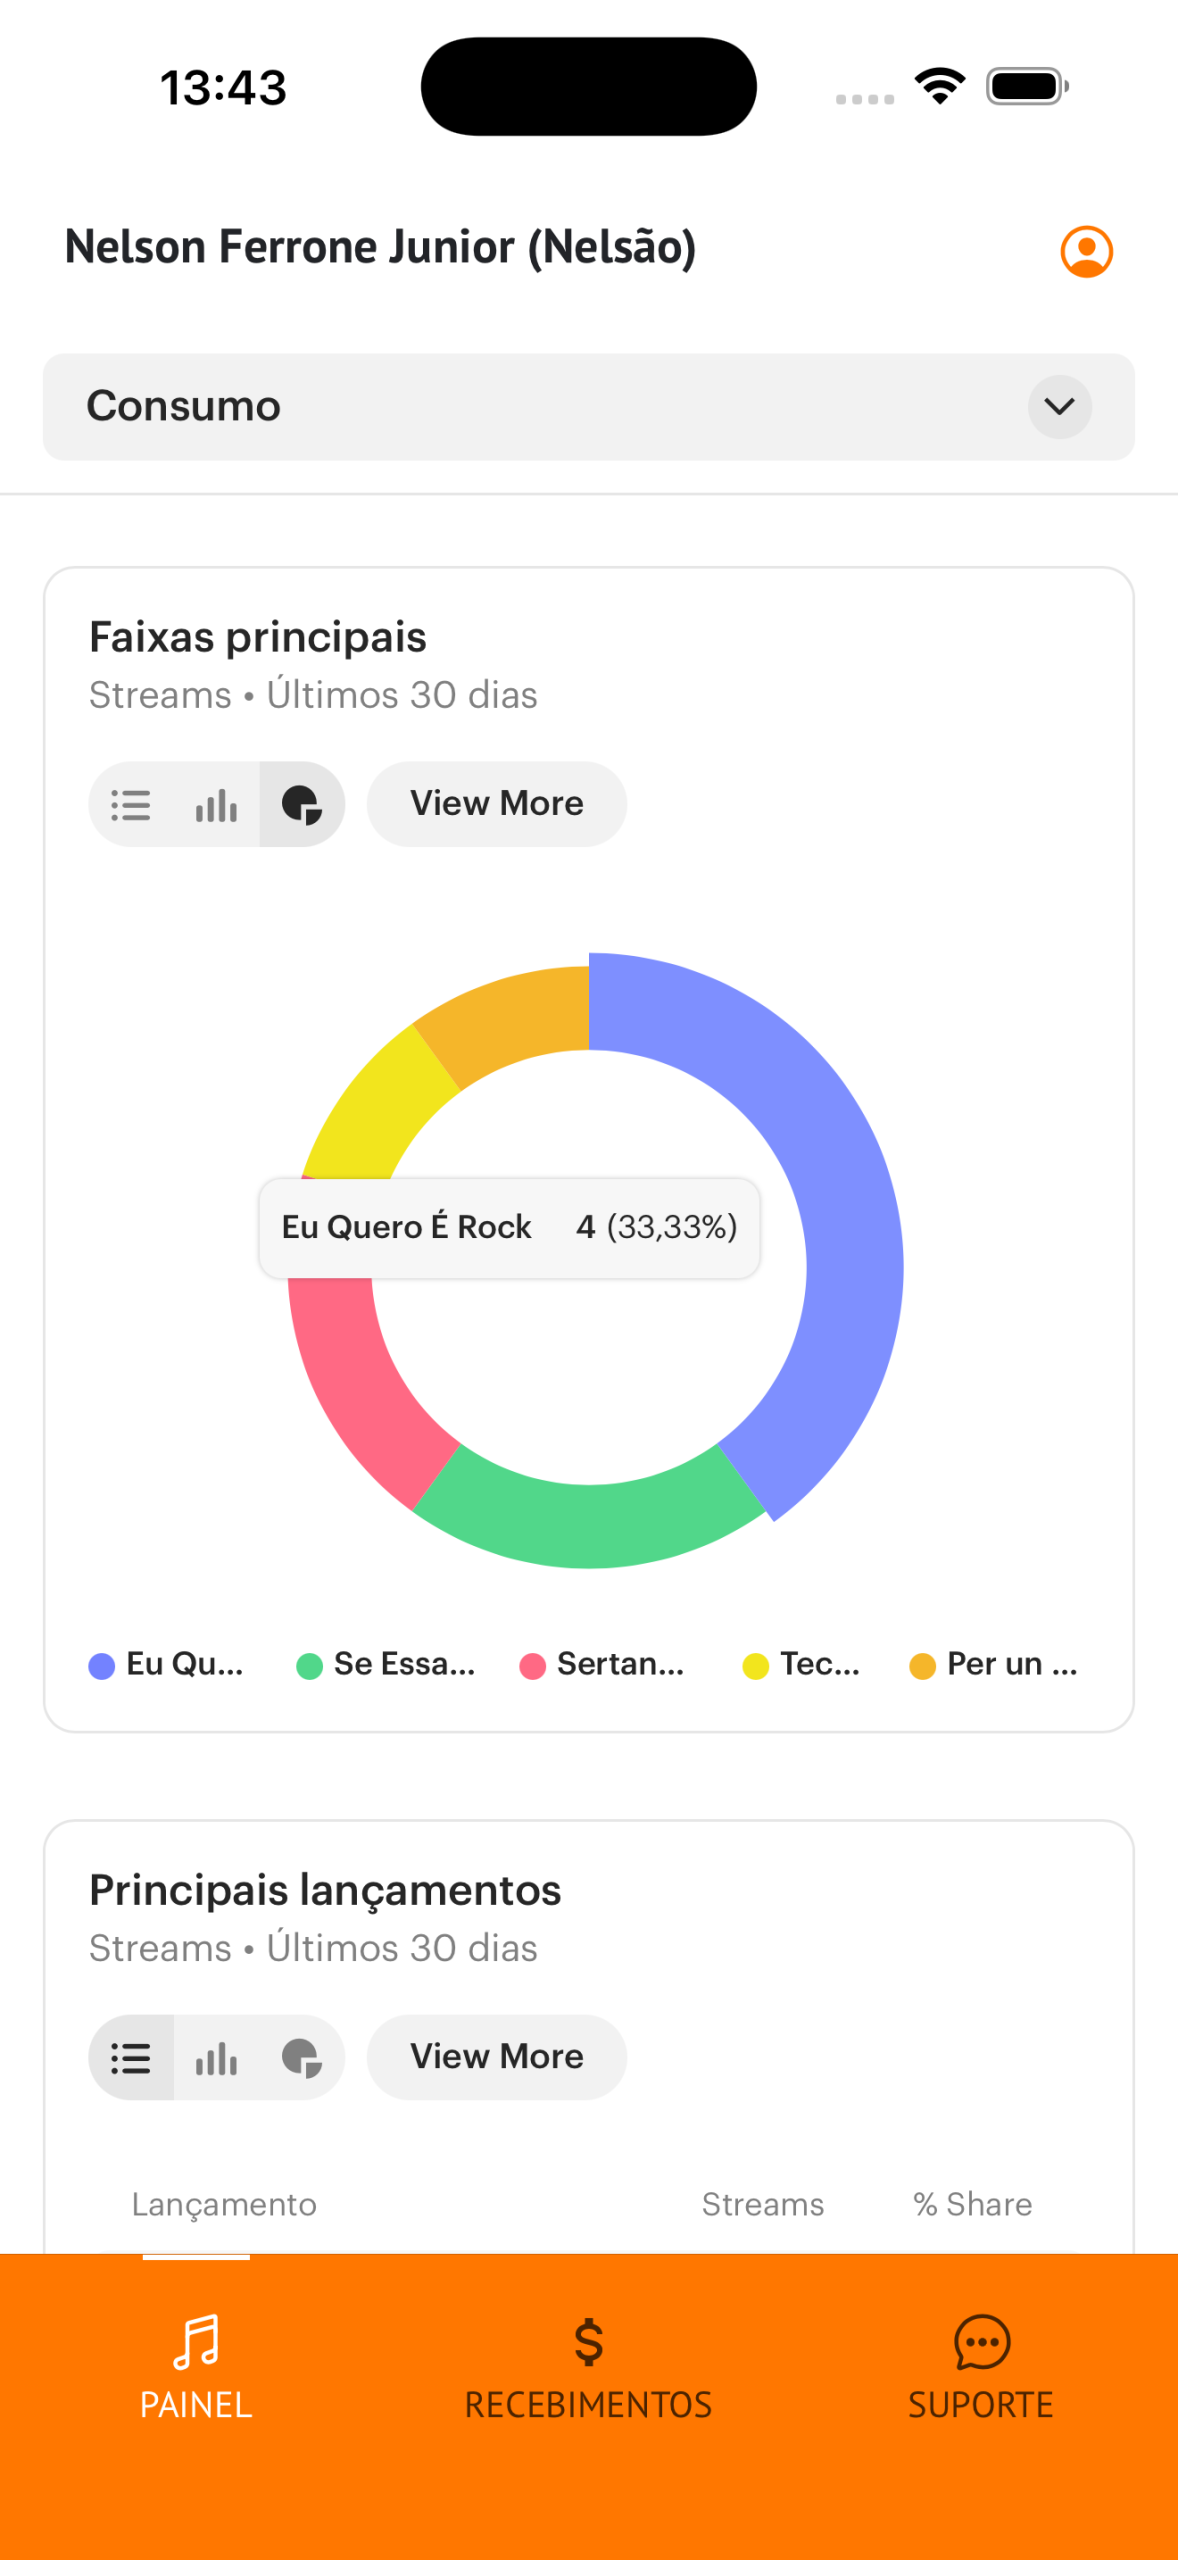
Task: Select list view in Principais lançamentos
Action: [x=131, y=2058]
